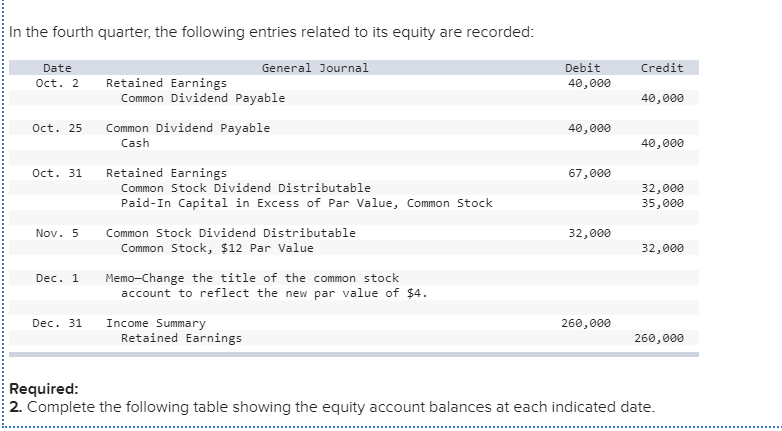Click the 67,000 debit amount
This screenshot has height=431, width=782.
[x=589, y=173]
